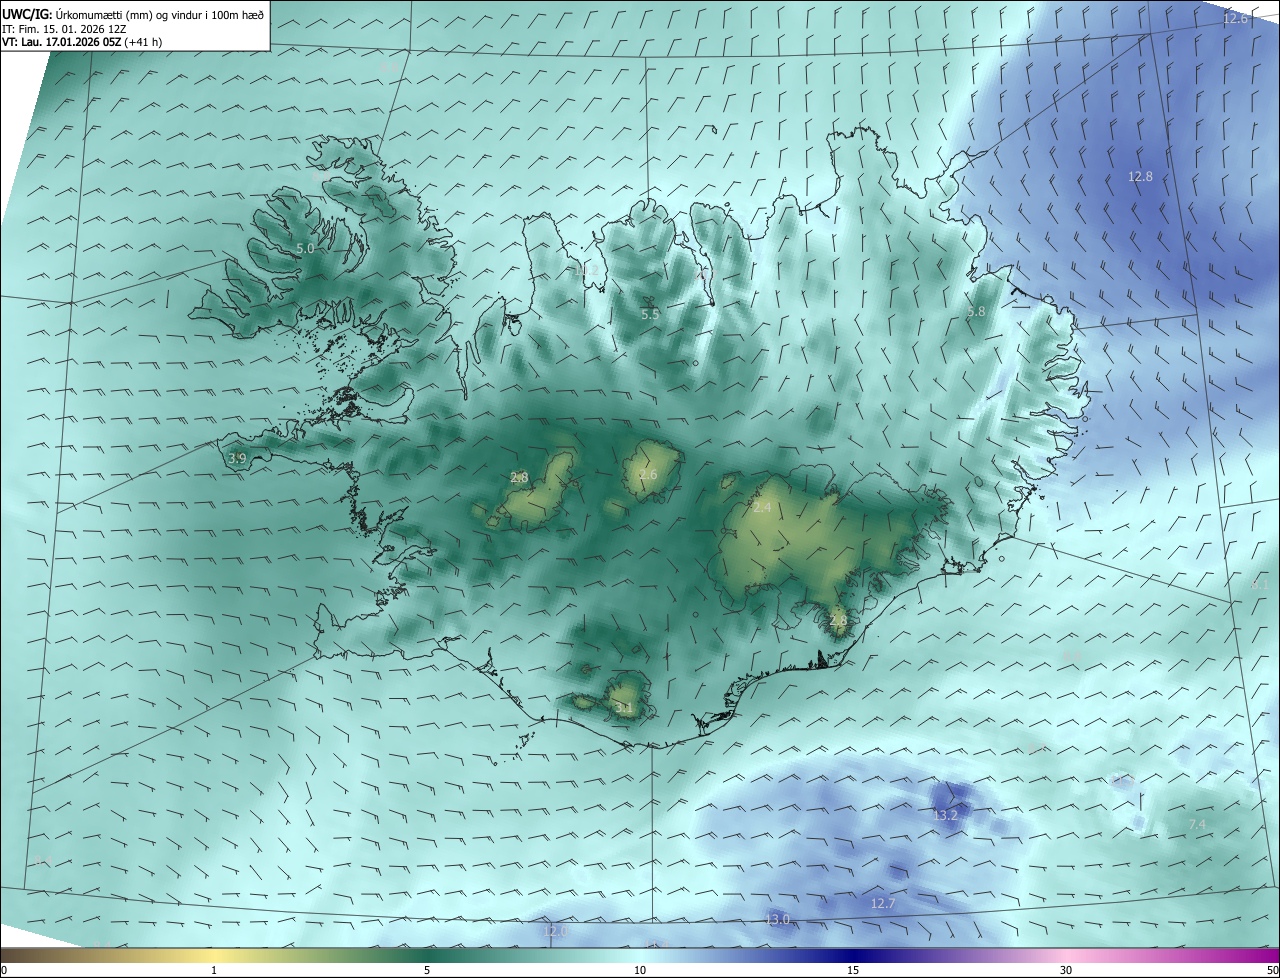
Task: Click the 13.2 value label in the southern sea
Action: 945,816
